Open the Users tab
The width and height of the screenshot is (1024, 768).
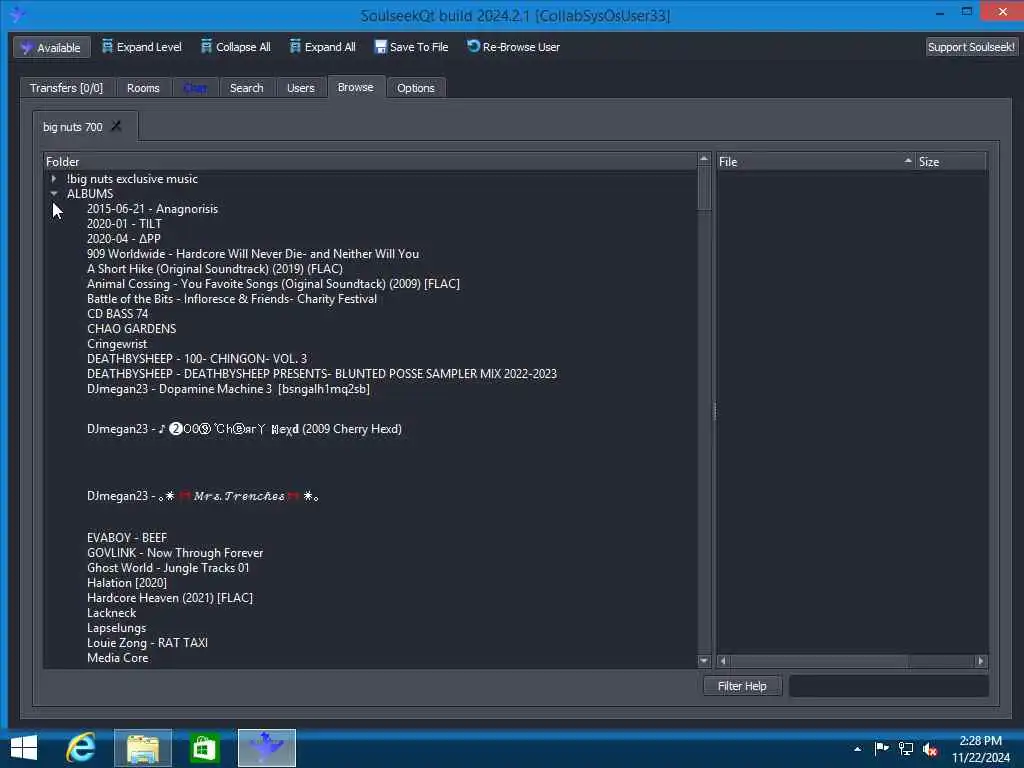click(x=300, y=88)
